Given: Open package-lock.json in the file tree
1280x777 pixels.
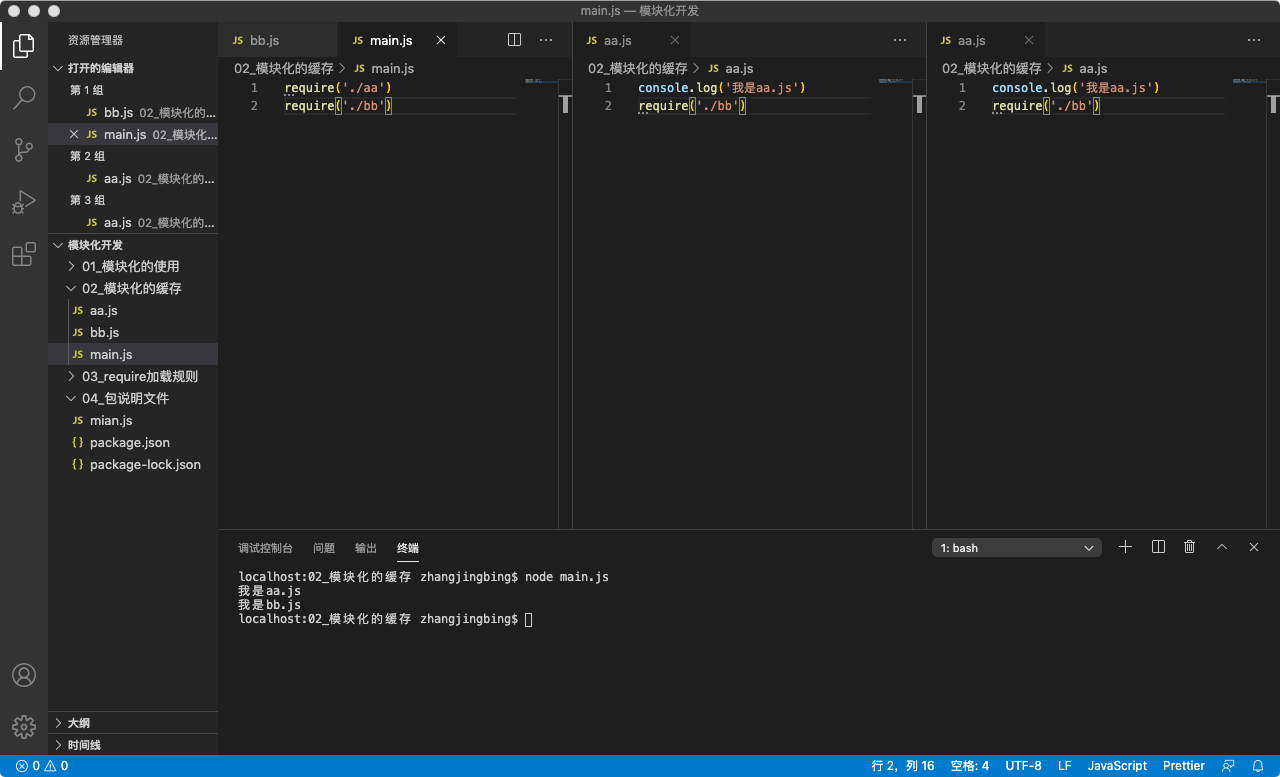Looking at the screenshot, I should (133, 464).
